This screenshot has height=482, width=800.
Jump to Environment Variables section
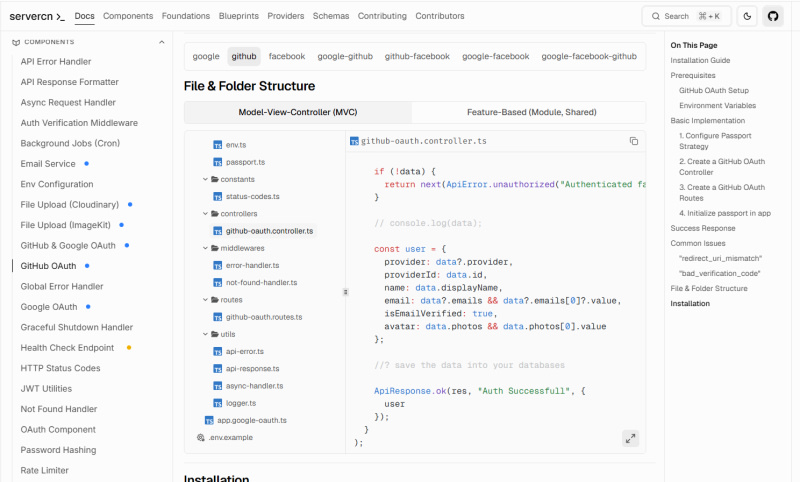click(x=717, y=106)
